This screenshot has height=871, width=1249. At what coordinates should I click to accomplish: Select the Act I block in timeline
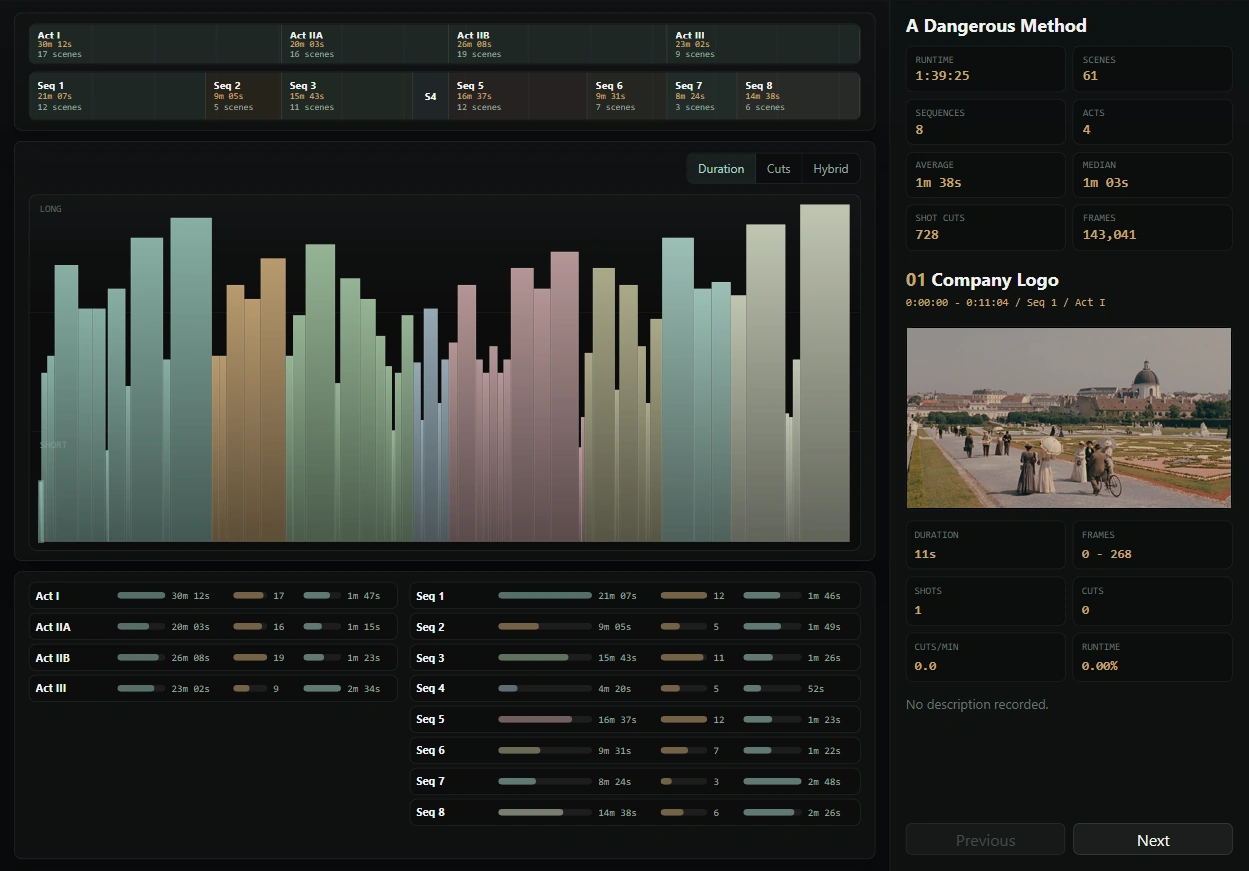point(156,44)
